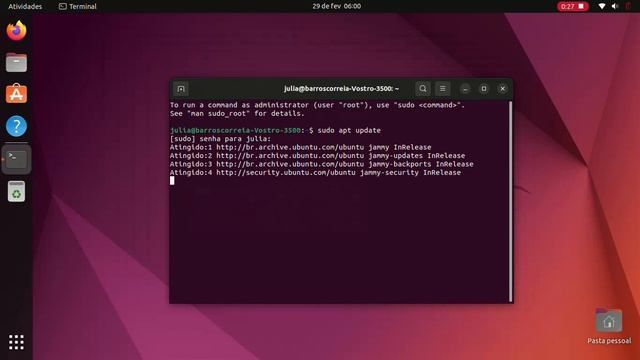This screenshot has width=640, height=360.
Task: Select the Terminal icon in dock
Action: [x=16, y=159]
